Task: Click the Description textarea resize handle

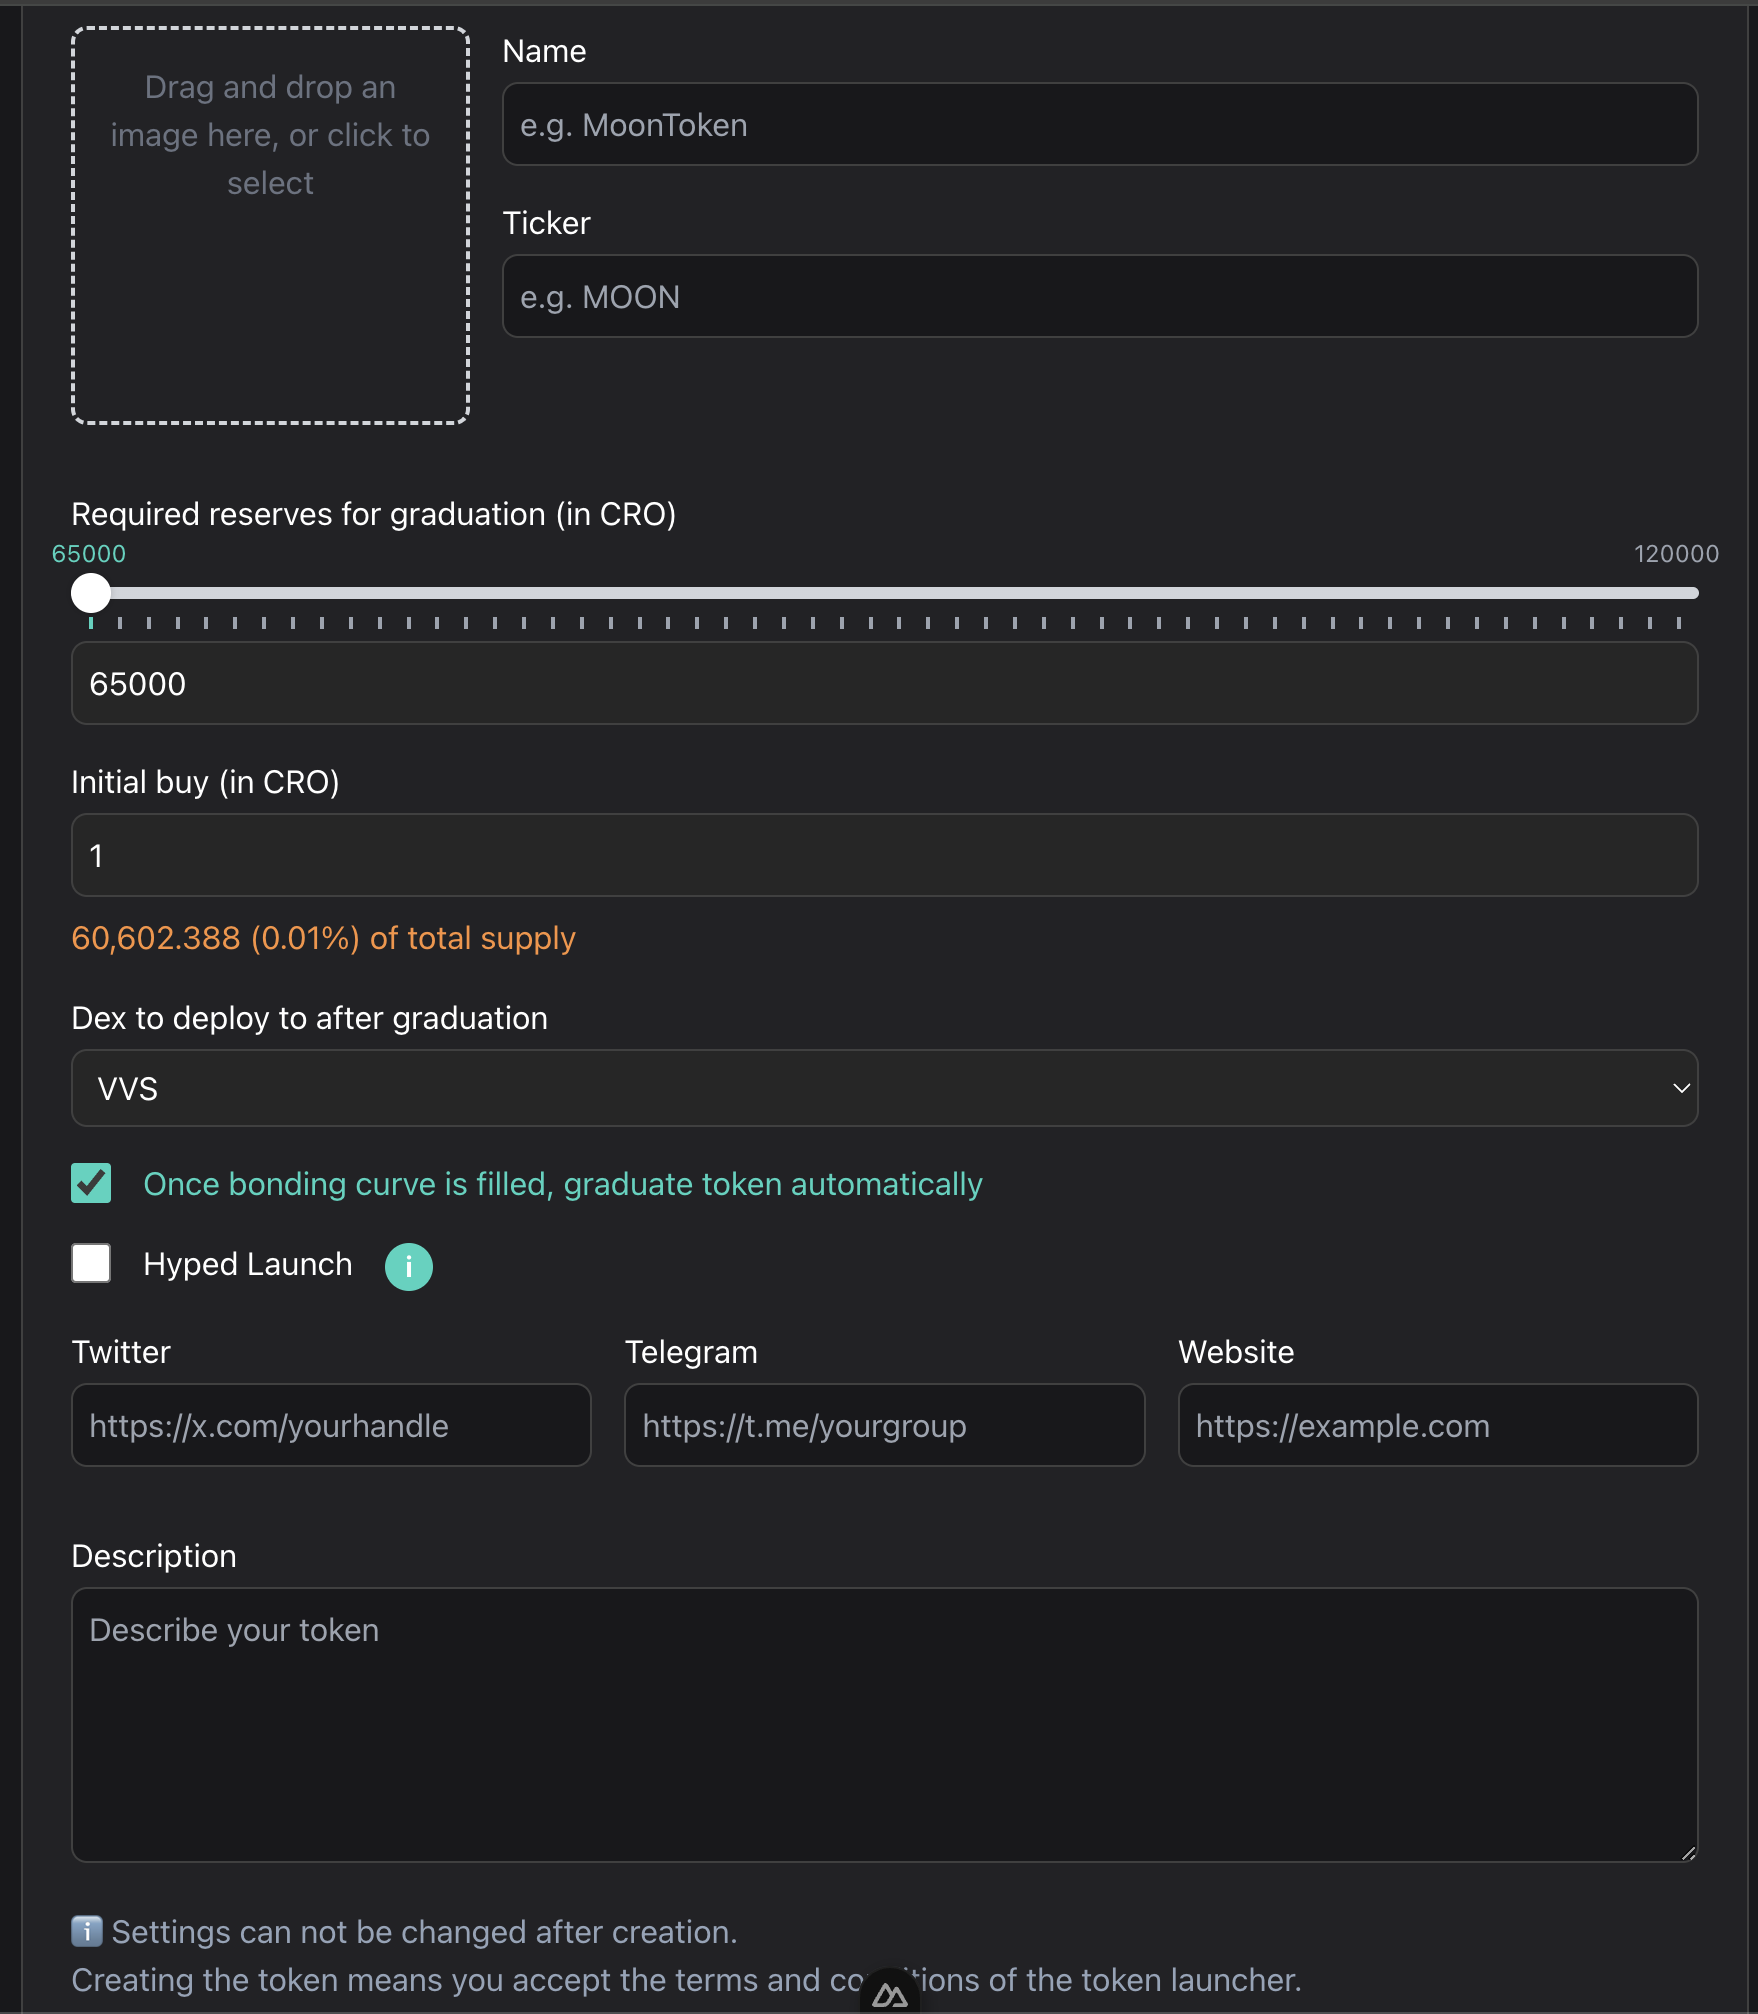Action: point(1688,1853)
